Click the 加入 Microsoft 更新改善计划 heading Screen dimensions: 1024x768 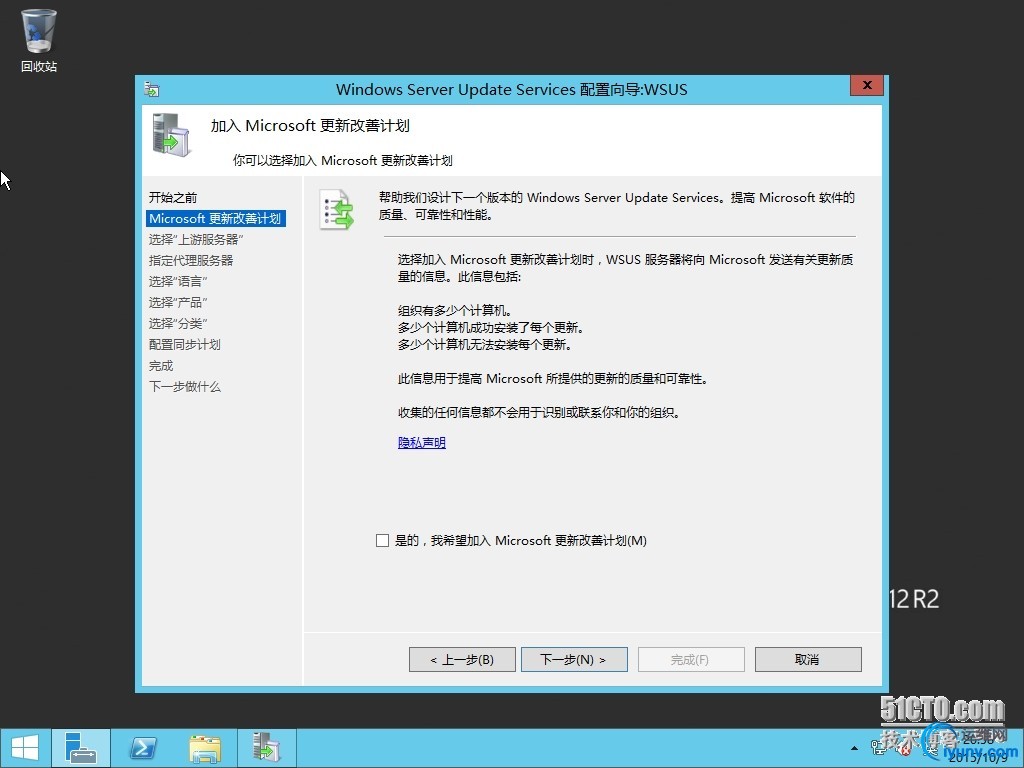coord(310,126)
